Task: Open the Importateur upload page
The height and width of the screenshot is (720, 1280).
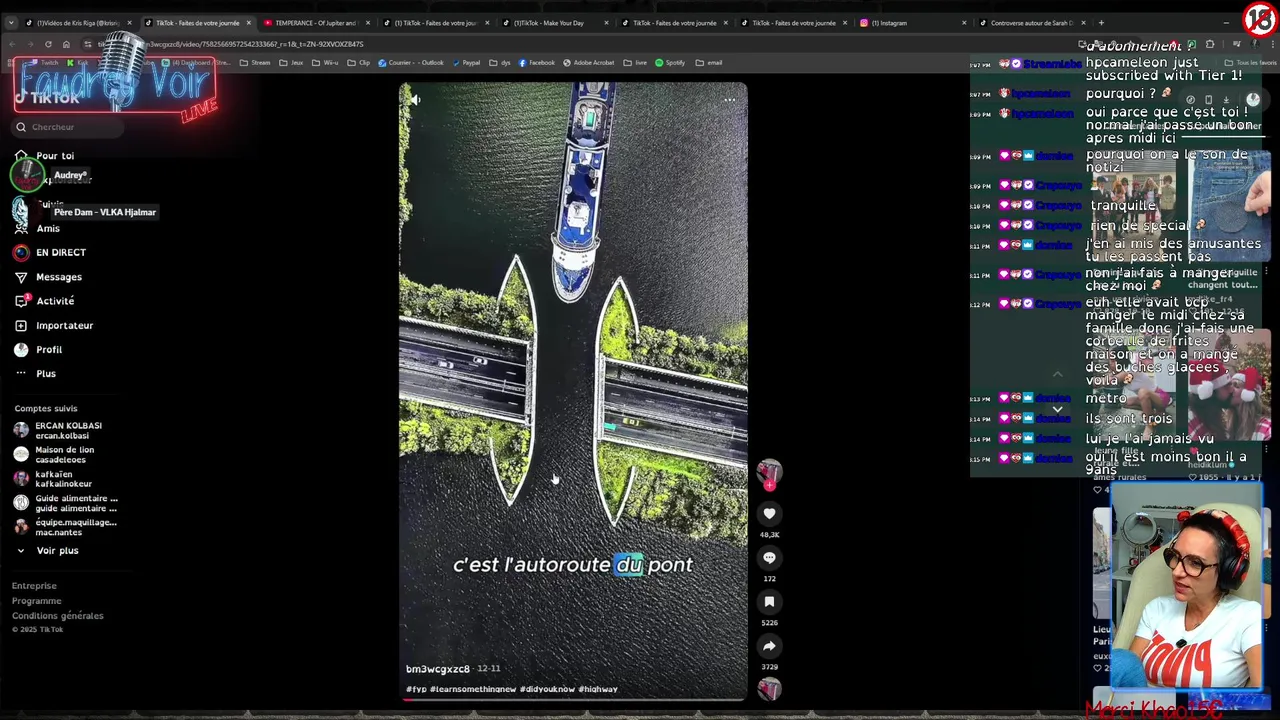Action: pyautogui.click(x=54, y=325)
